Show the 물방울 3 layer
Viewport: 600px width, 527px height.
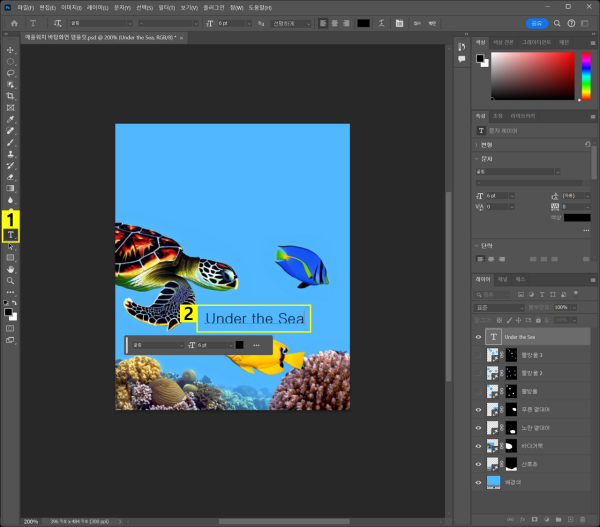478,356
